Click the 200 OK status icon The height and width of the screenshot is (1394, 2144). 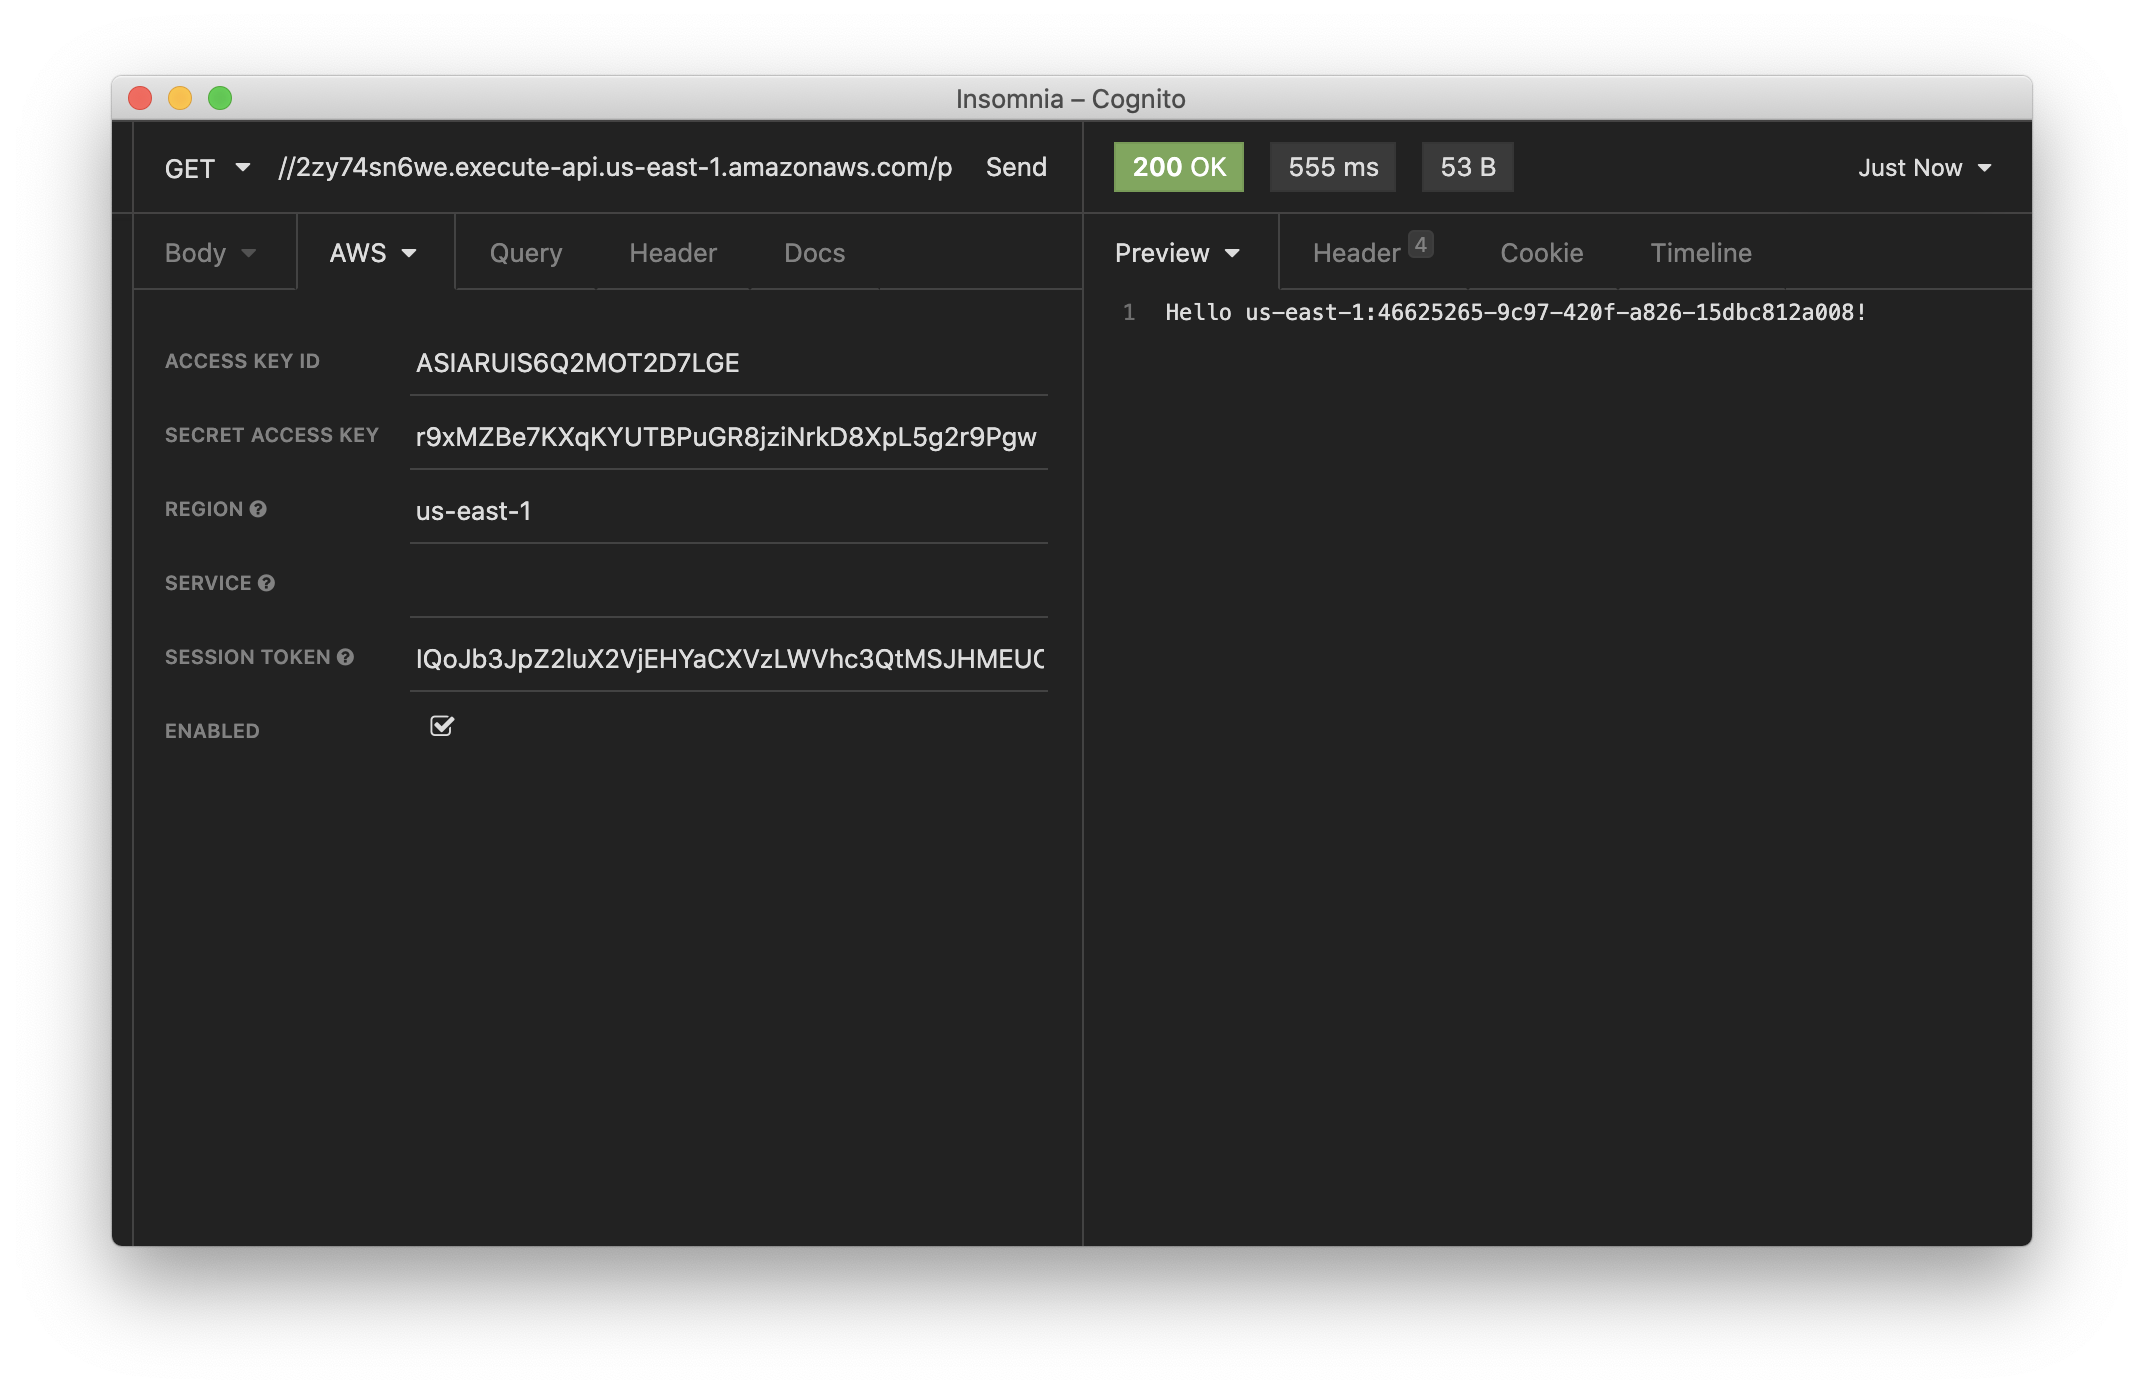pyautogui.click(x=1178, y=166)
